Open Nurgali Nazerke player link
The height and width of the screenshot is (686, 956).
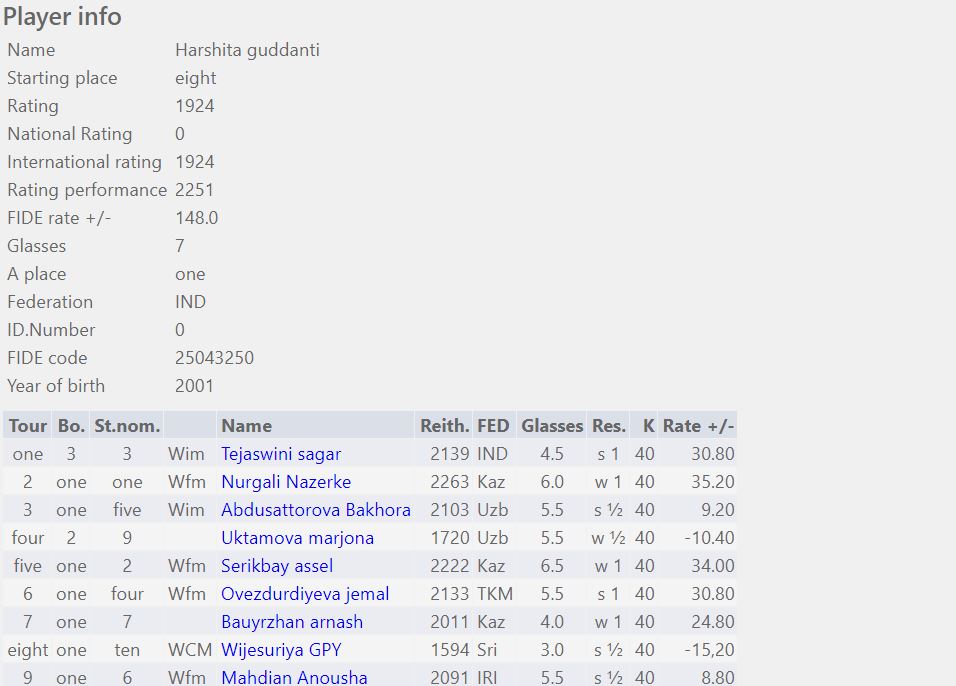click(x=286, y=482)
